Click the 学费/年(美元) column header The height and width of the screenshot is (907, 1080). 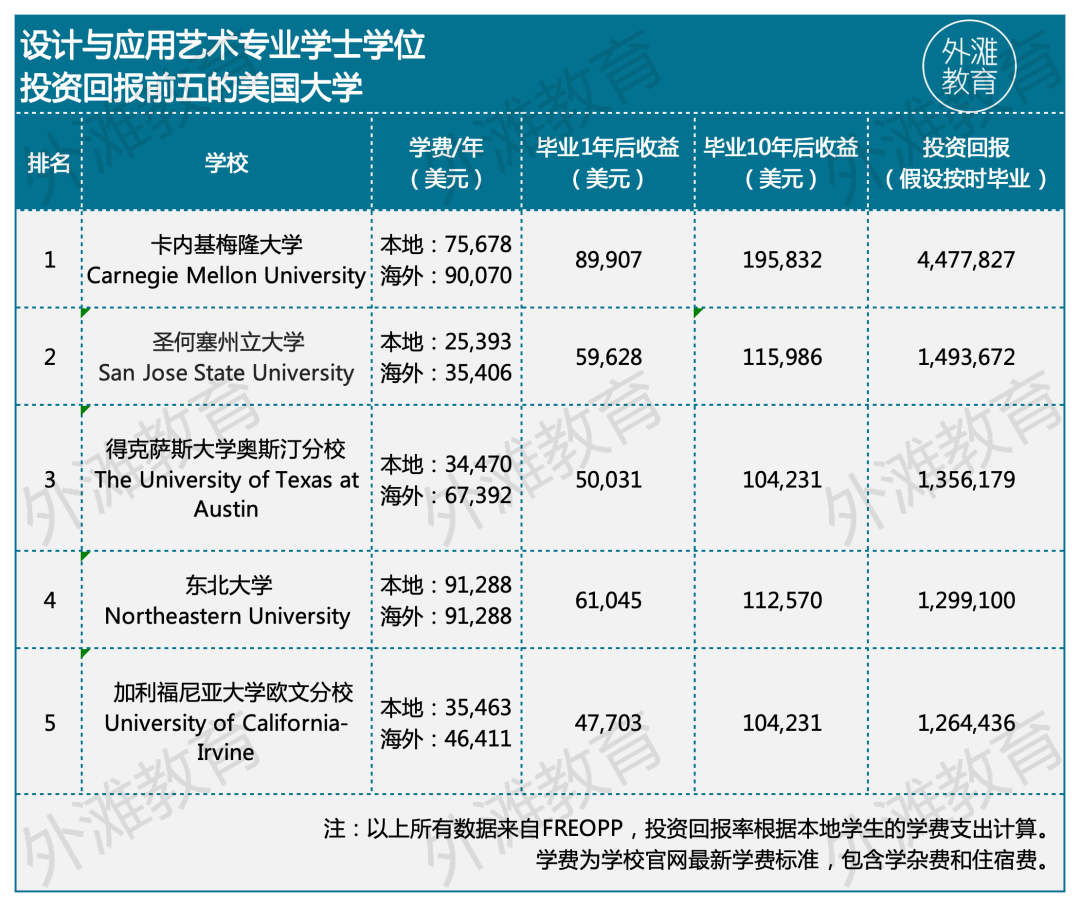click(x=446, y=163)
